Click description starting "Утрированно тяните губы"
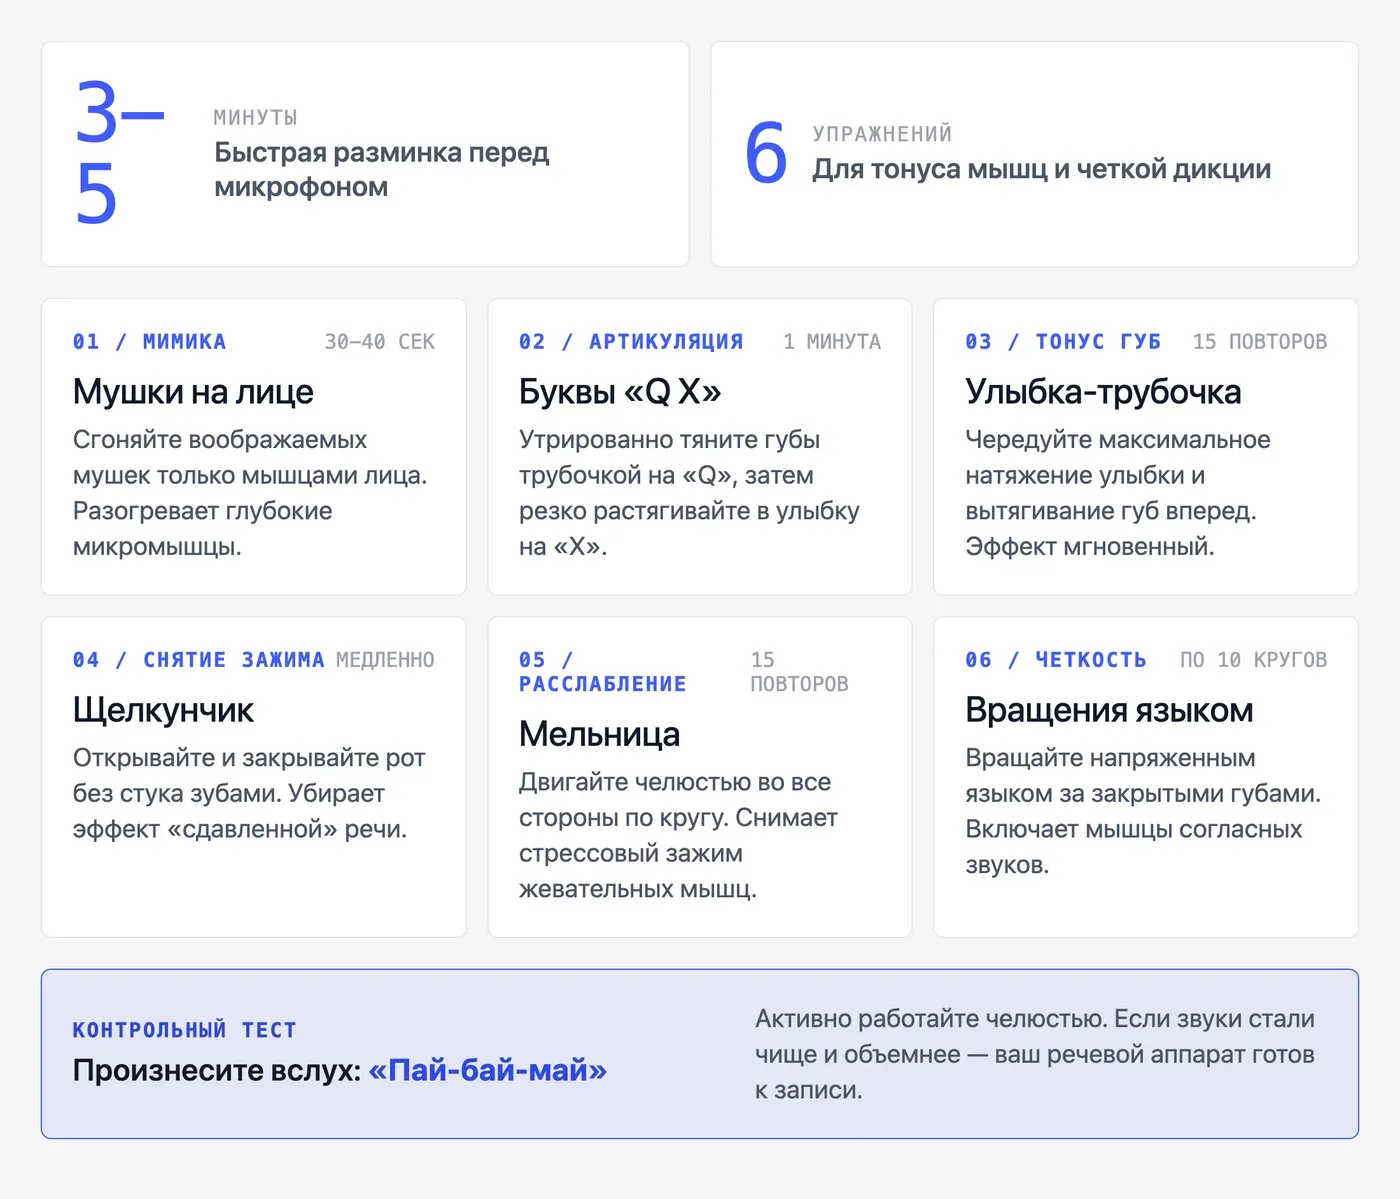 [x=689, y=493]
